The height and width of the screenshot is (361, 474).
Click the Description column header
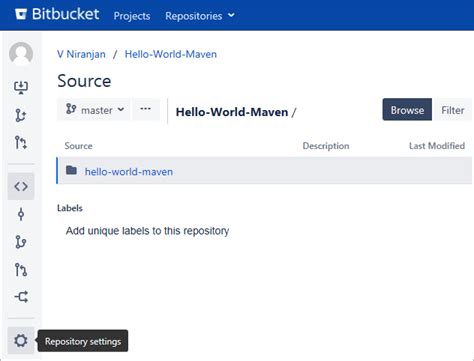pyautogui.click(x=326, y=146)
